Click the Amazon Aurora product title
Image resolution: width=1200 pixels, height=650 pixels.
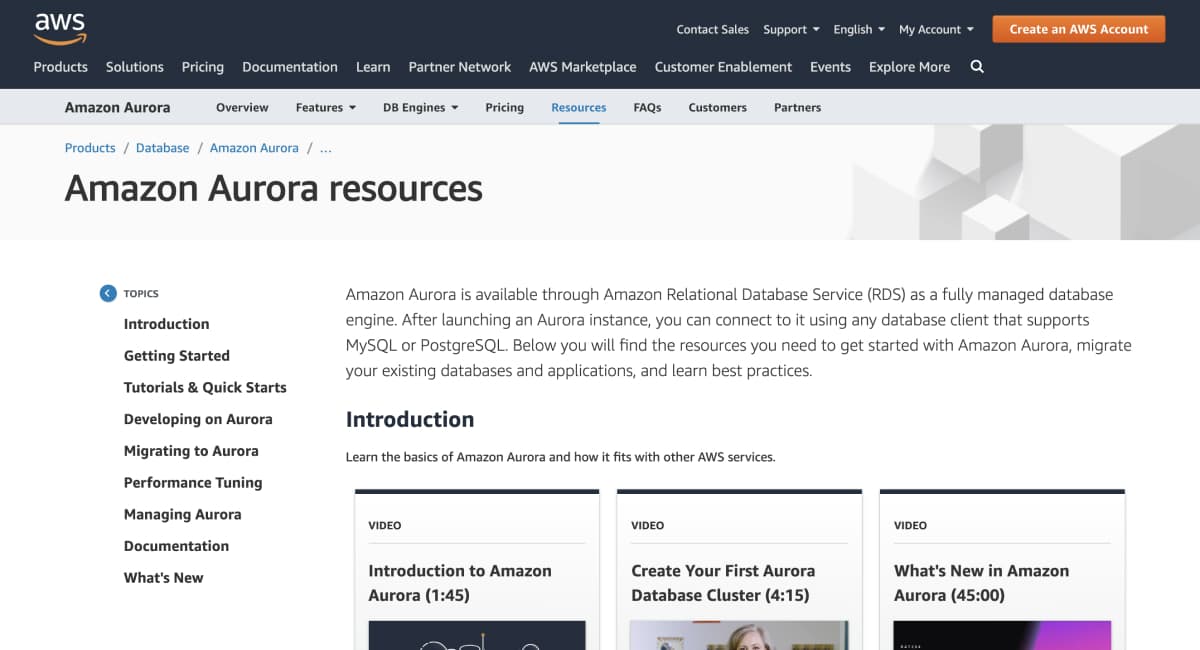117,107
